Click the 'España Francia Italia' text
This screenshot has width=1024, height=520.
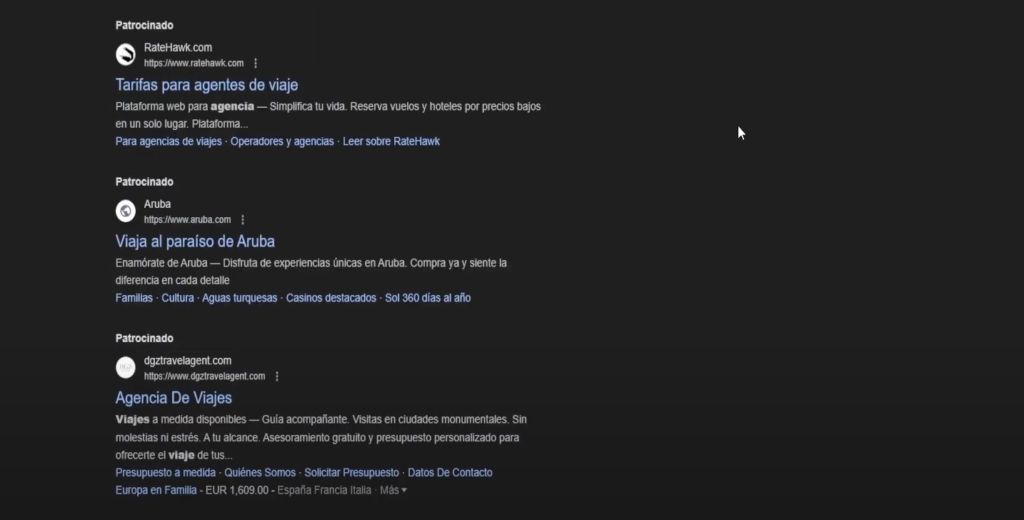pyautogui.click(x=325, y=490)
